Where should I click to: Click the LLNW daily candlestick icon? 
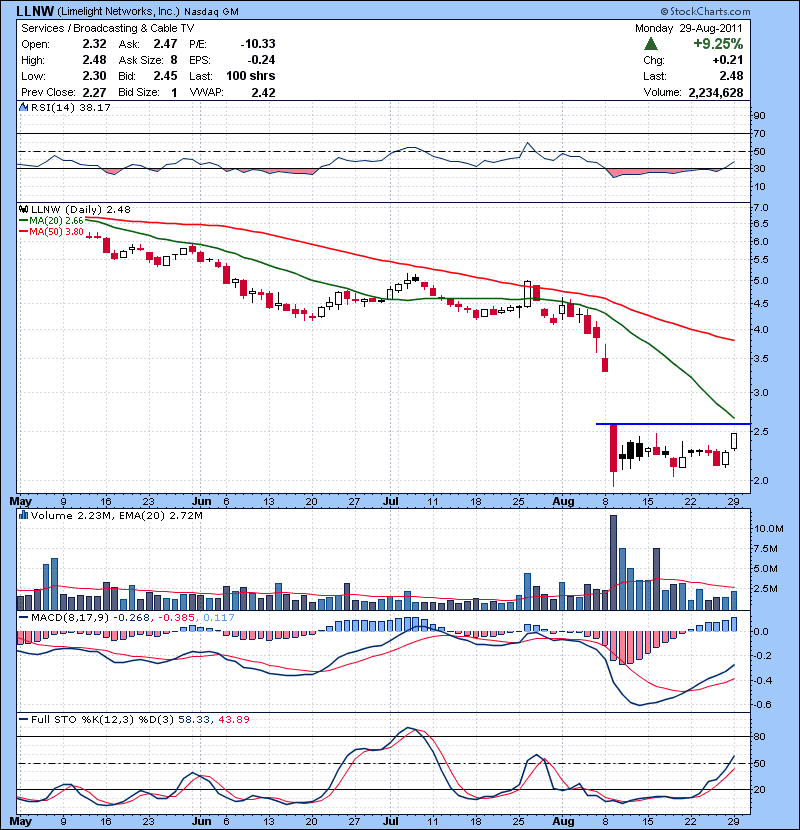23,209
